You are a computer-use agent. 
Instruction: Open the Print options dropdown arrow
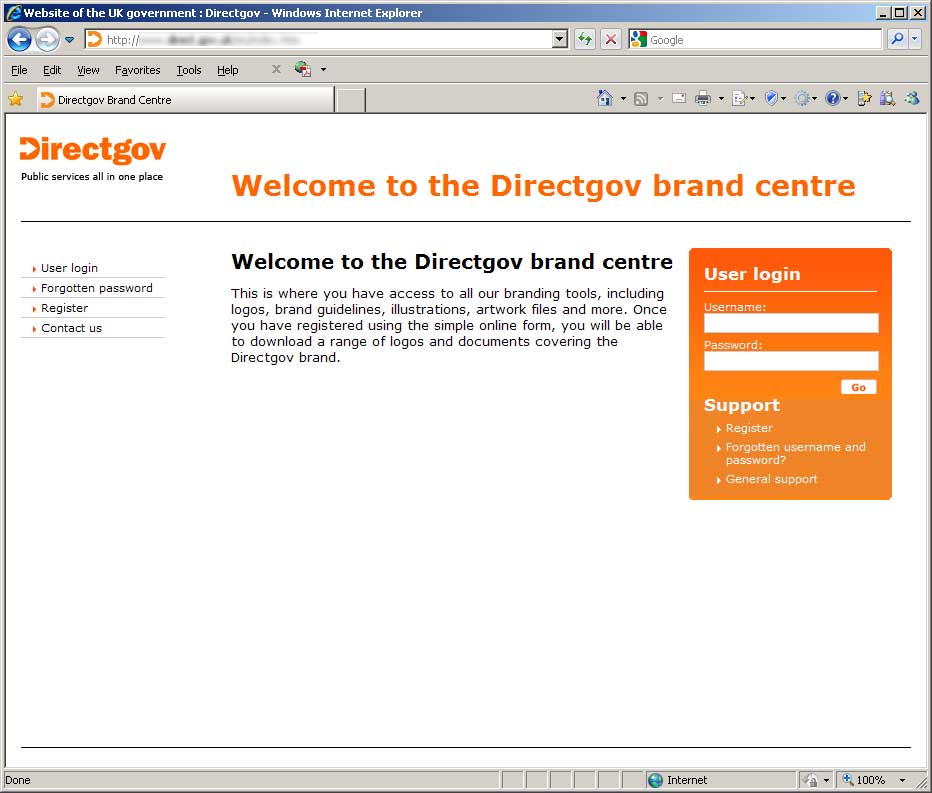pos(721,99)
